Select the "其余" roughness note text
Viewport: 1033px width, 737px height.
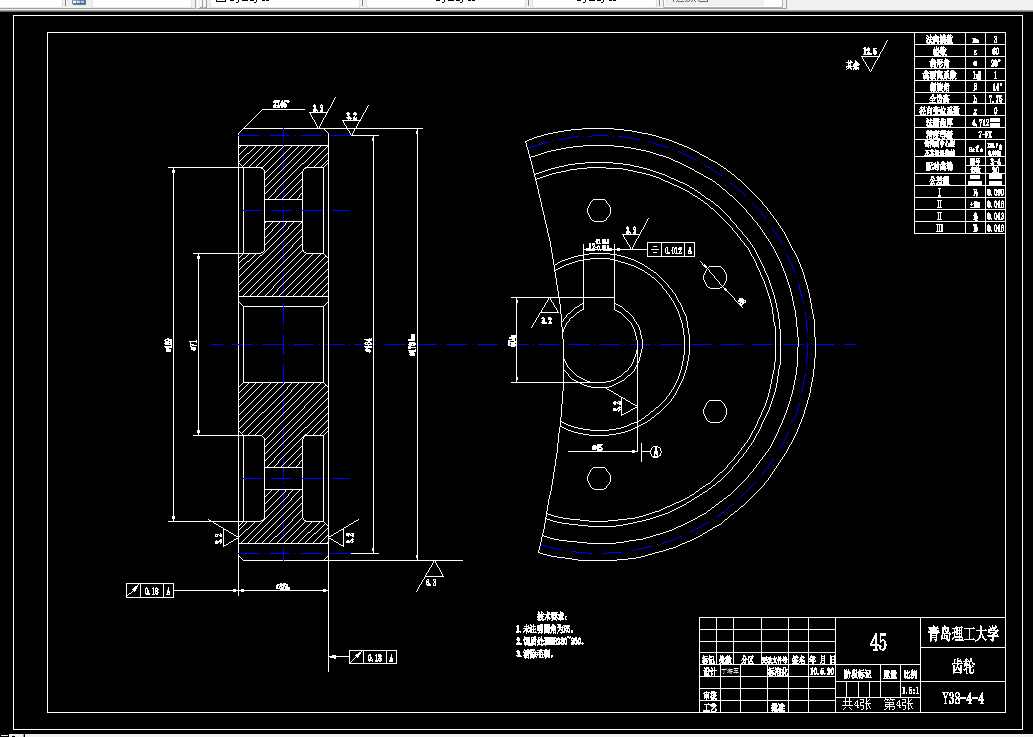pos(852,65)
